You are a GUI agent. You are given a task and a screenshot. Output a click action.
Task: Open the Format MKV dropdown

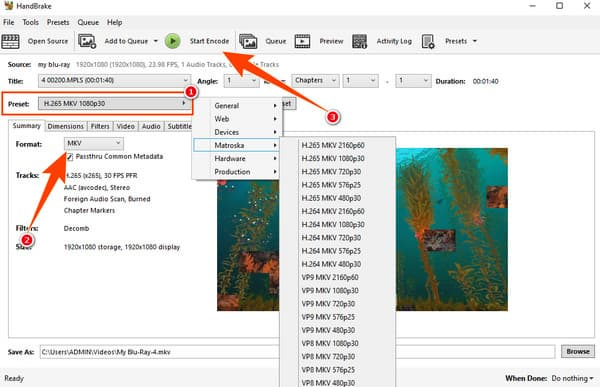[x=94, y=143]
